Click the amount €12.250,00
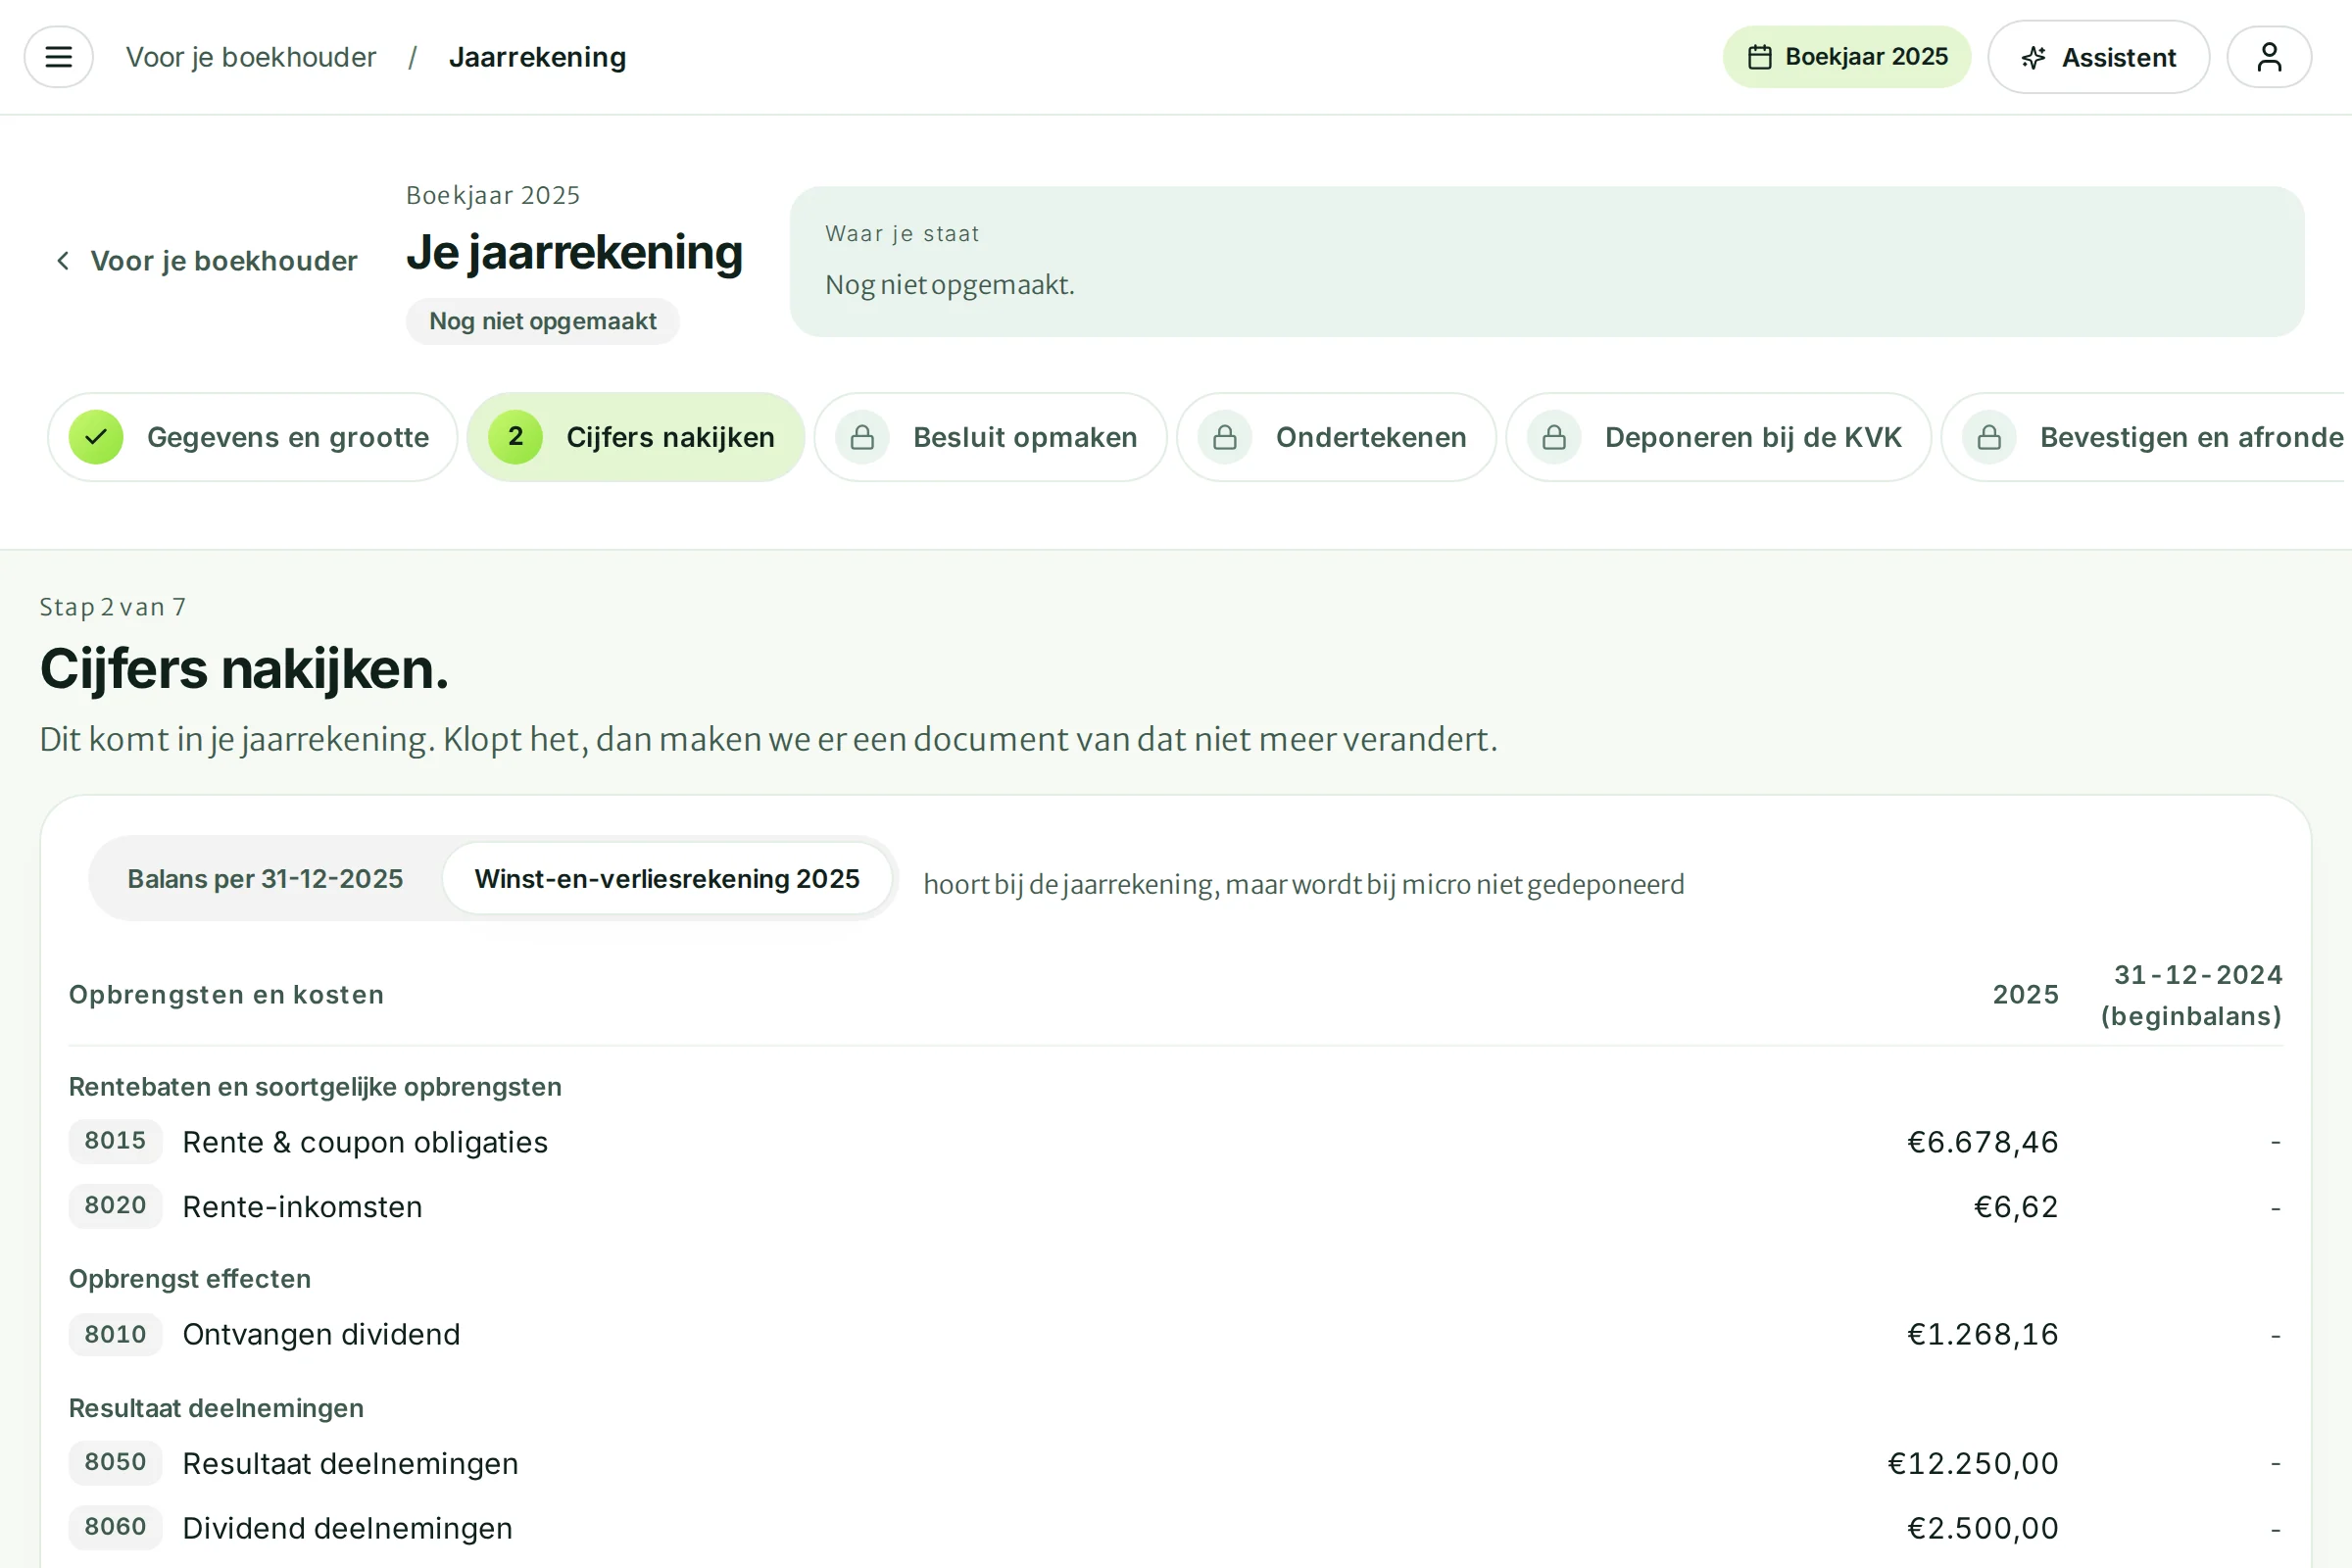This screenshot has width=2352, height=1568. 1973,1463
